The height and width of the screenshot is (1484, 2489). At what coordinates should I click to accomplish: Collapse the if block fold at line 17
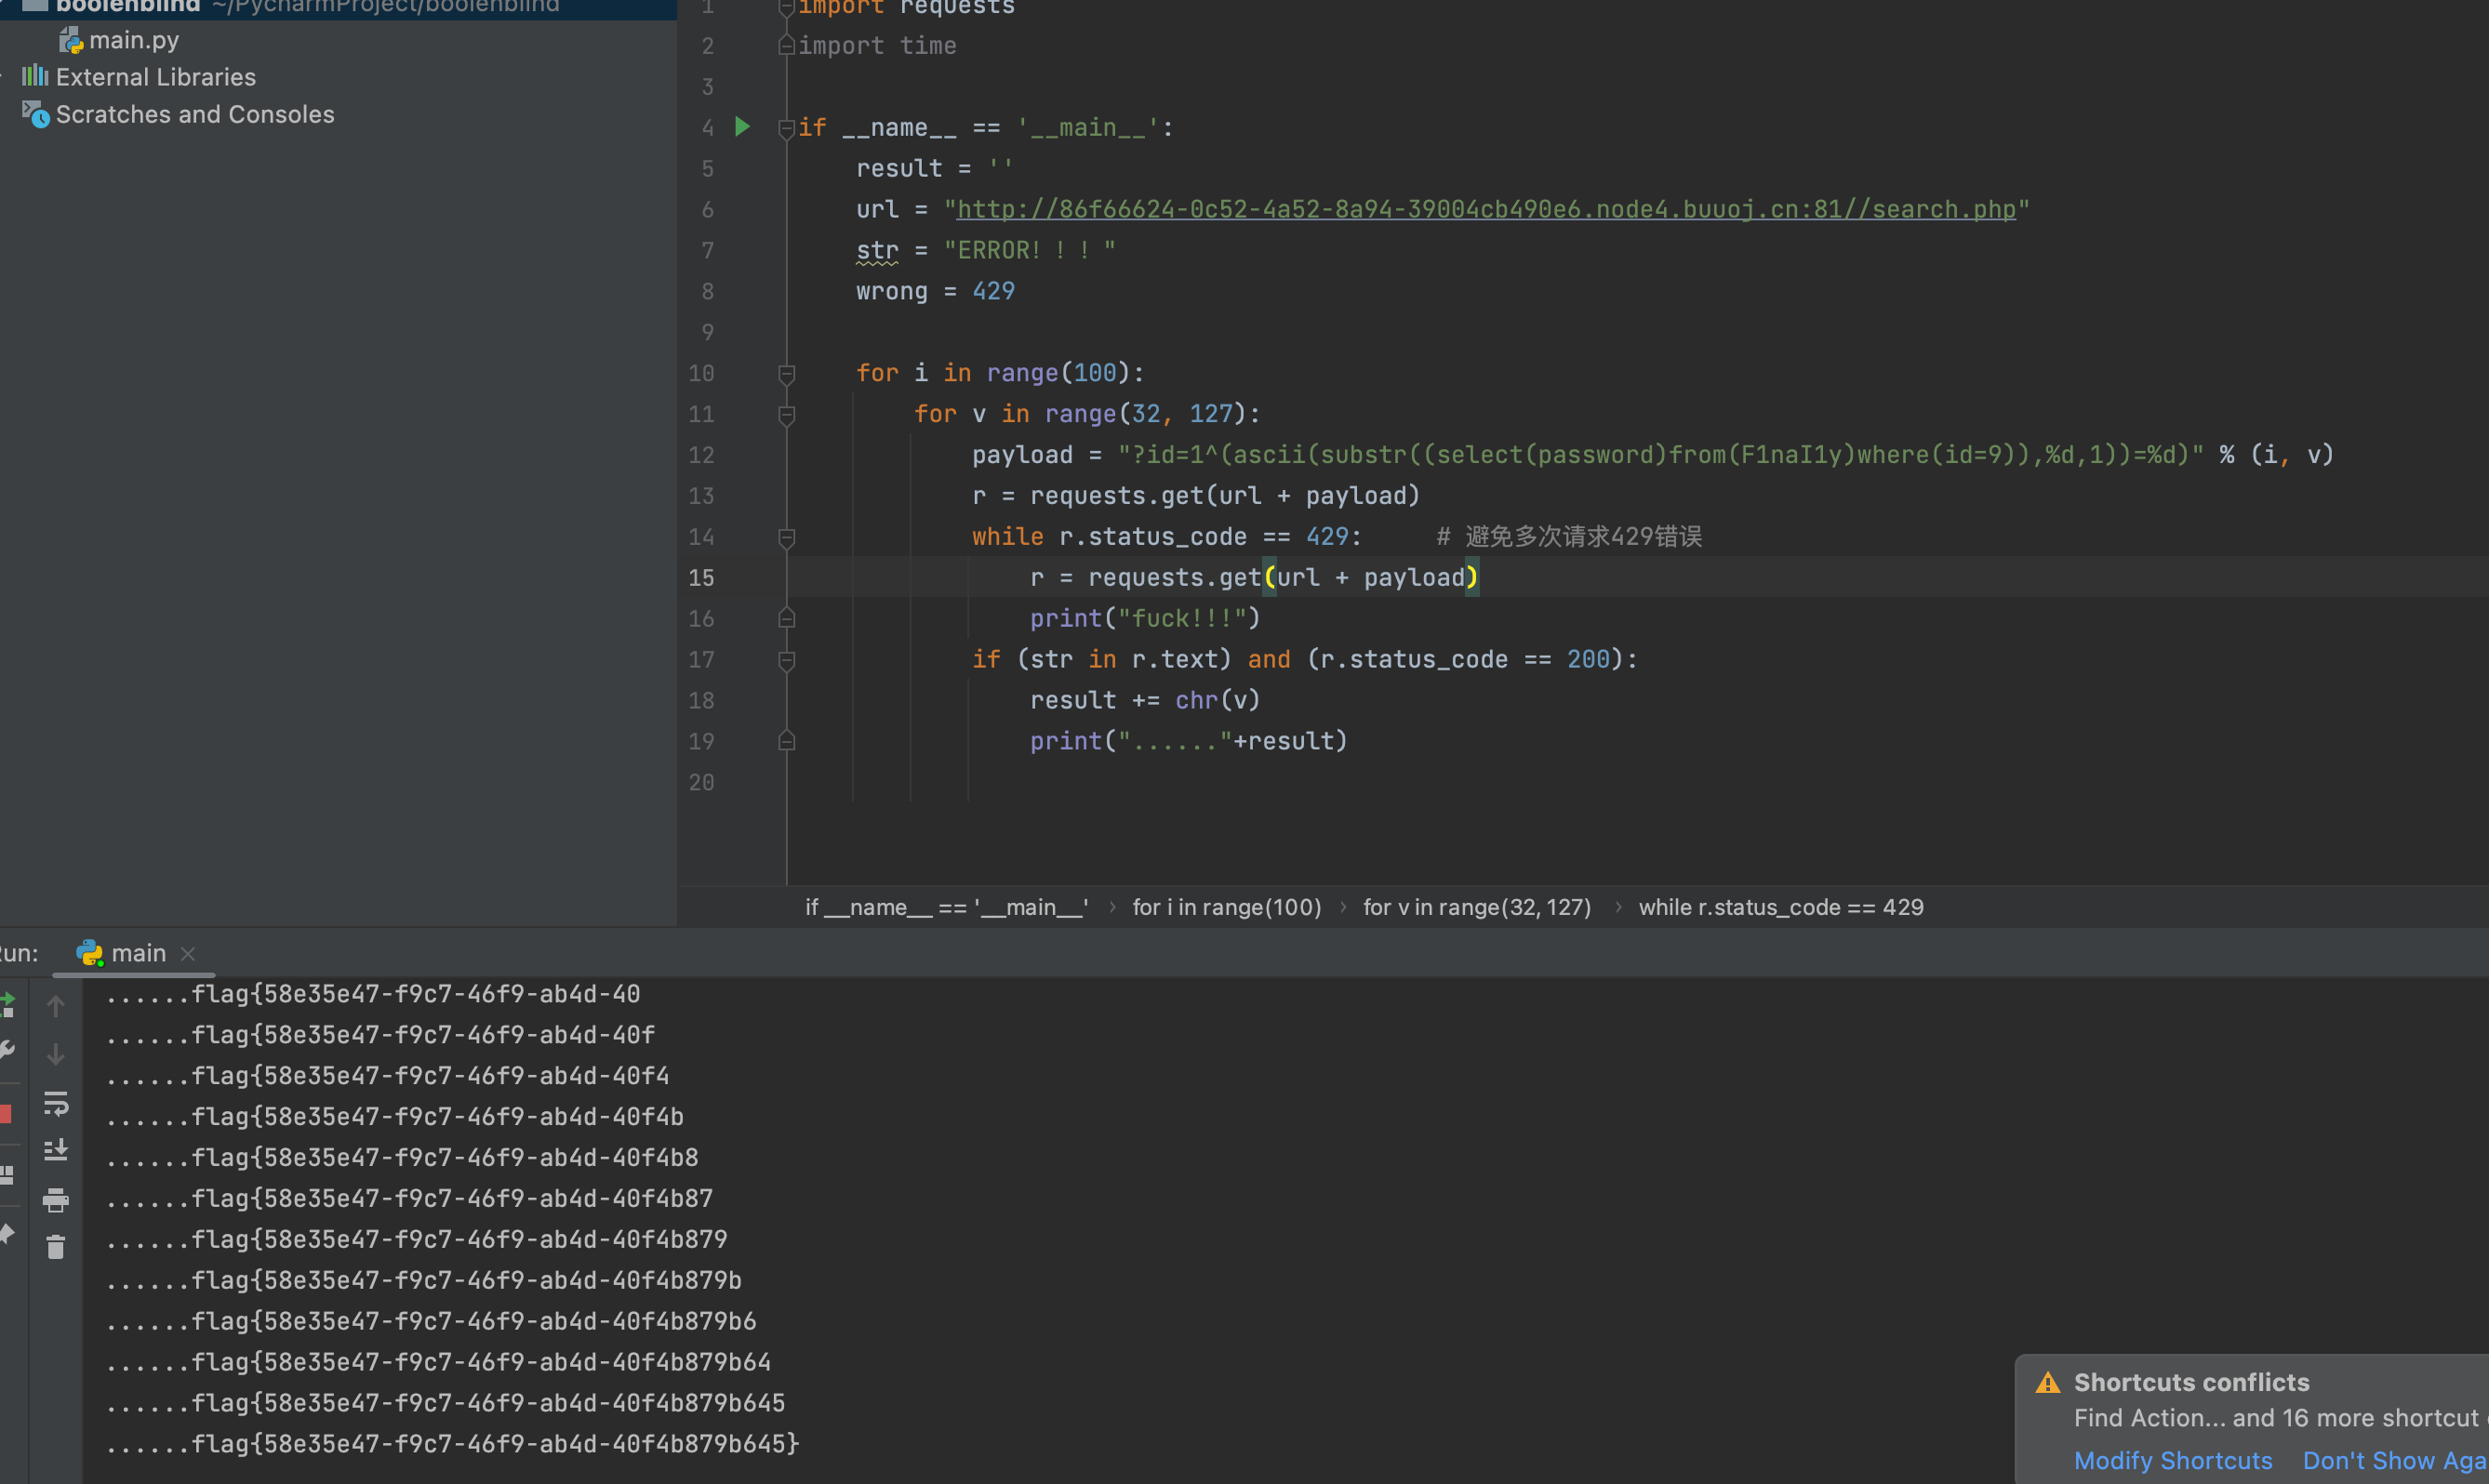coord(787,660)
